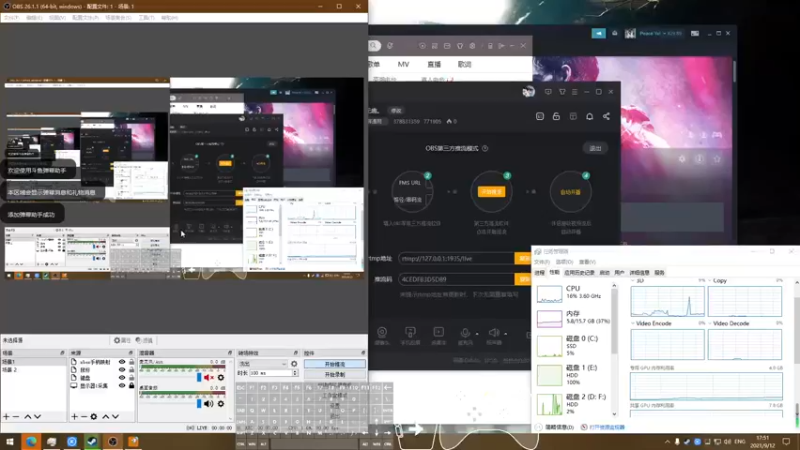
Task: Unmute the first mixer channel's red speaker
Action: 209,378
